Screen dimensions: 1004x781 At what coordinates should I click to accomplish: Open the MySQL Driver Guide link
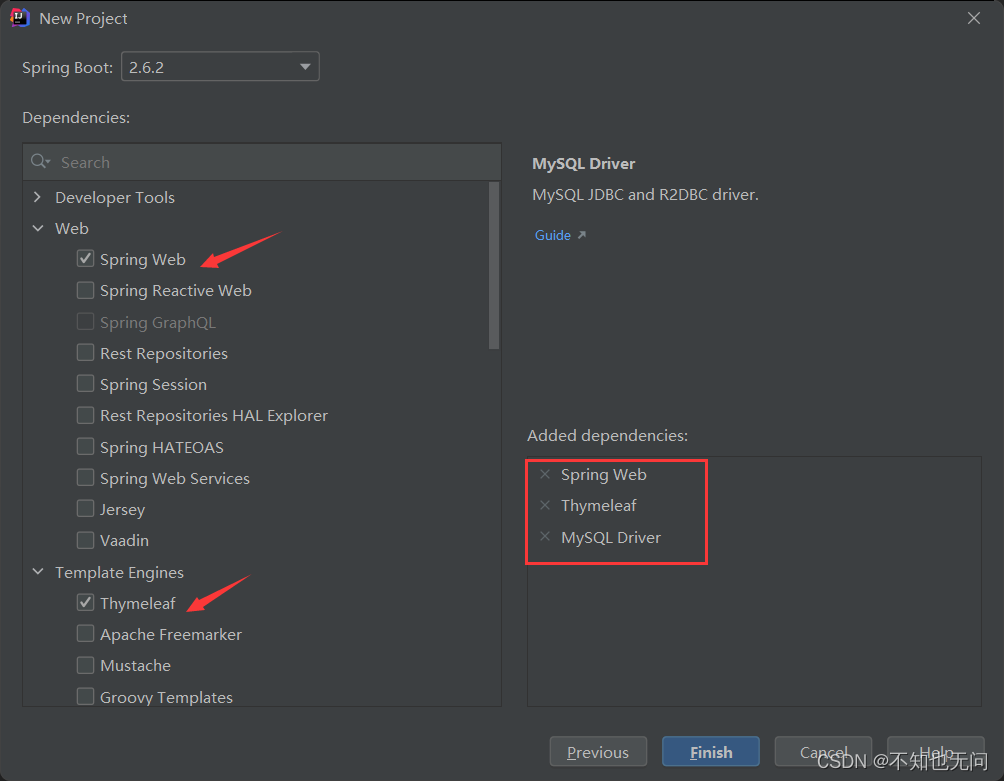pos(553,236)
